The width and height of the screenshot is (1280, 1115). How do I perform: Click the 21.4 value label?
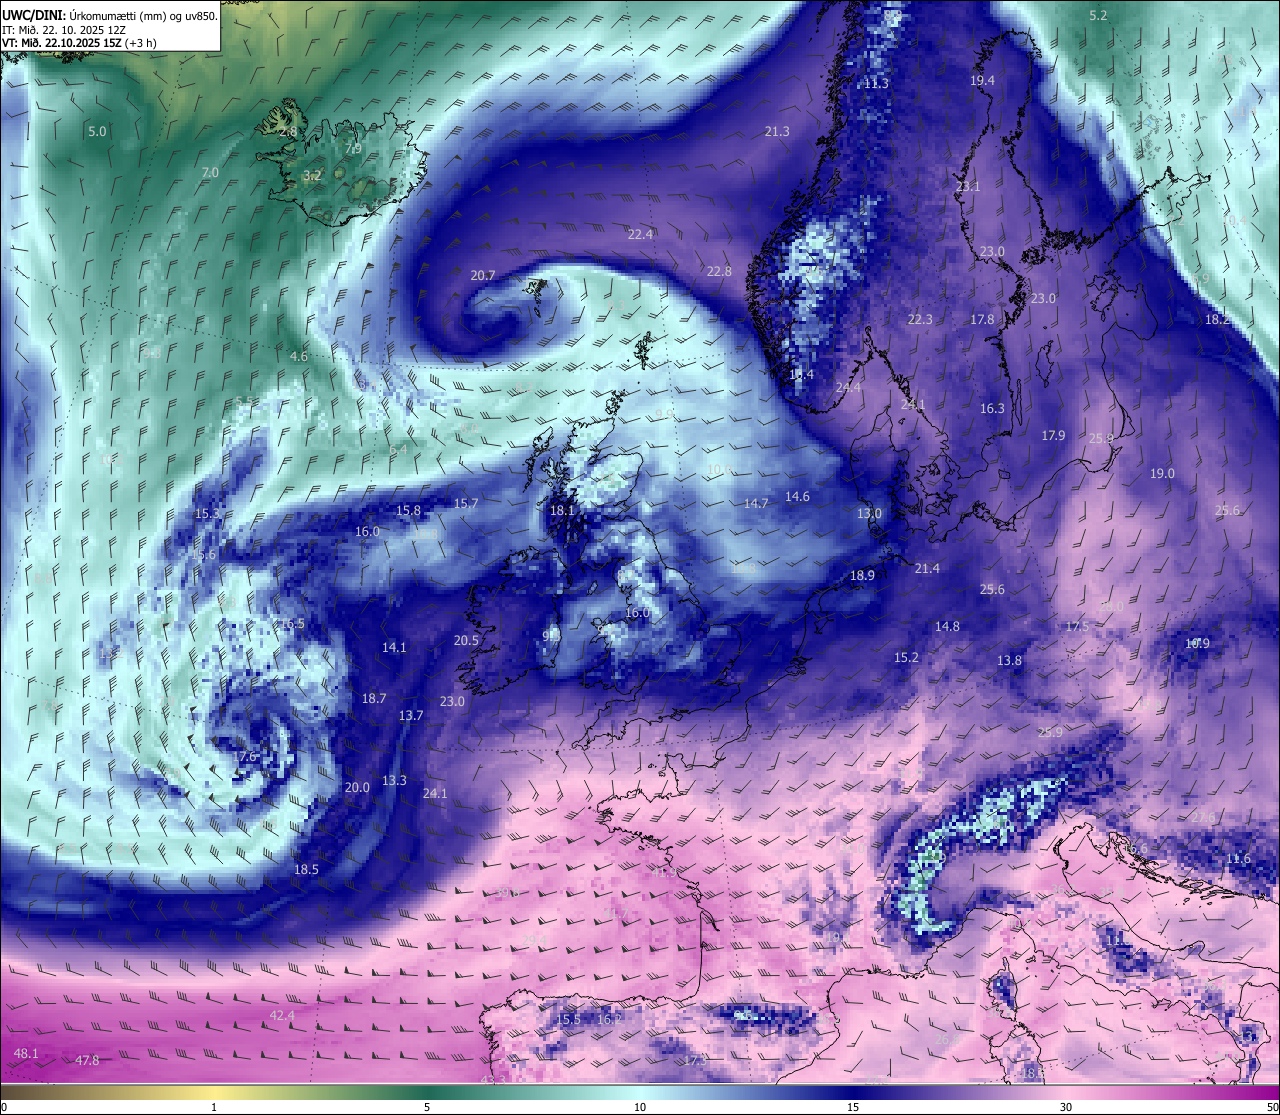(x=927, y=568)
